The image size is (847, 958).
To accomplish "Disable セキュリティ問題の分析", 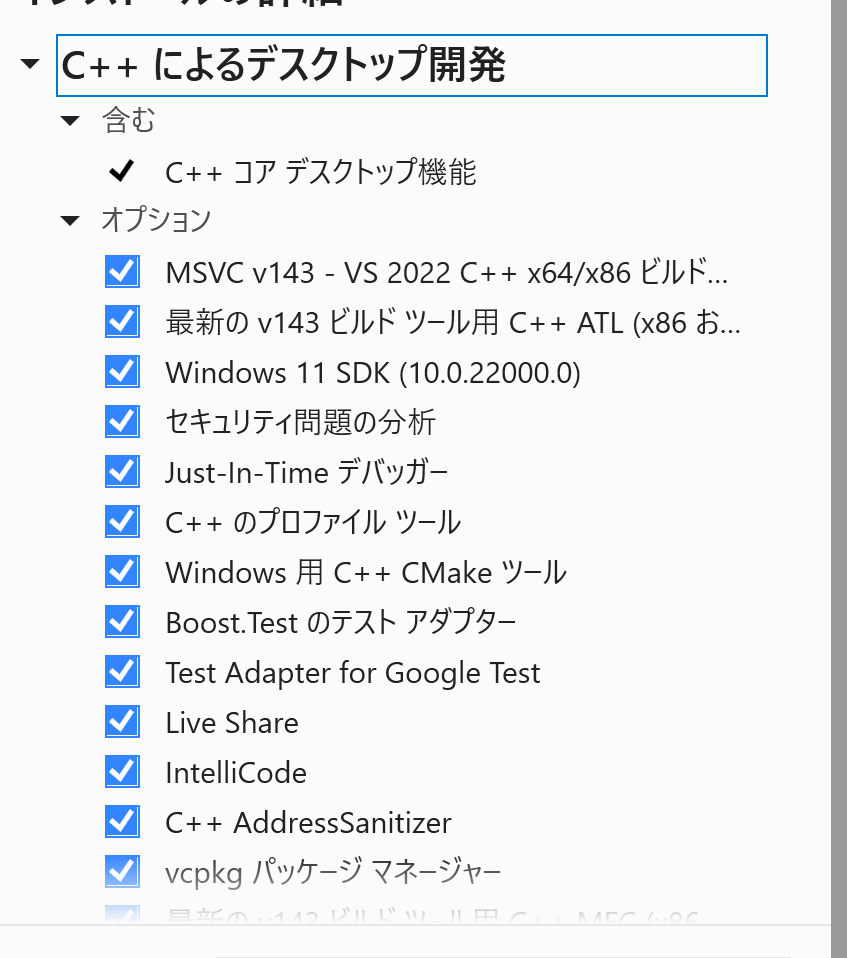I will (121, 421).
